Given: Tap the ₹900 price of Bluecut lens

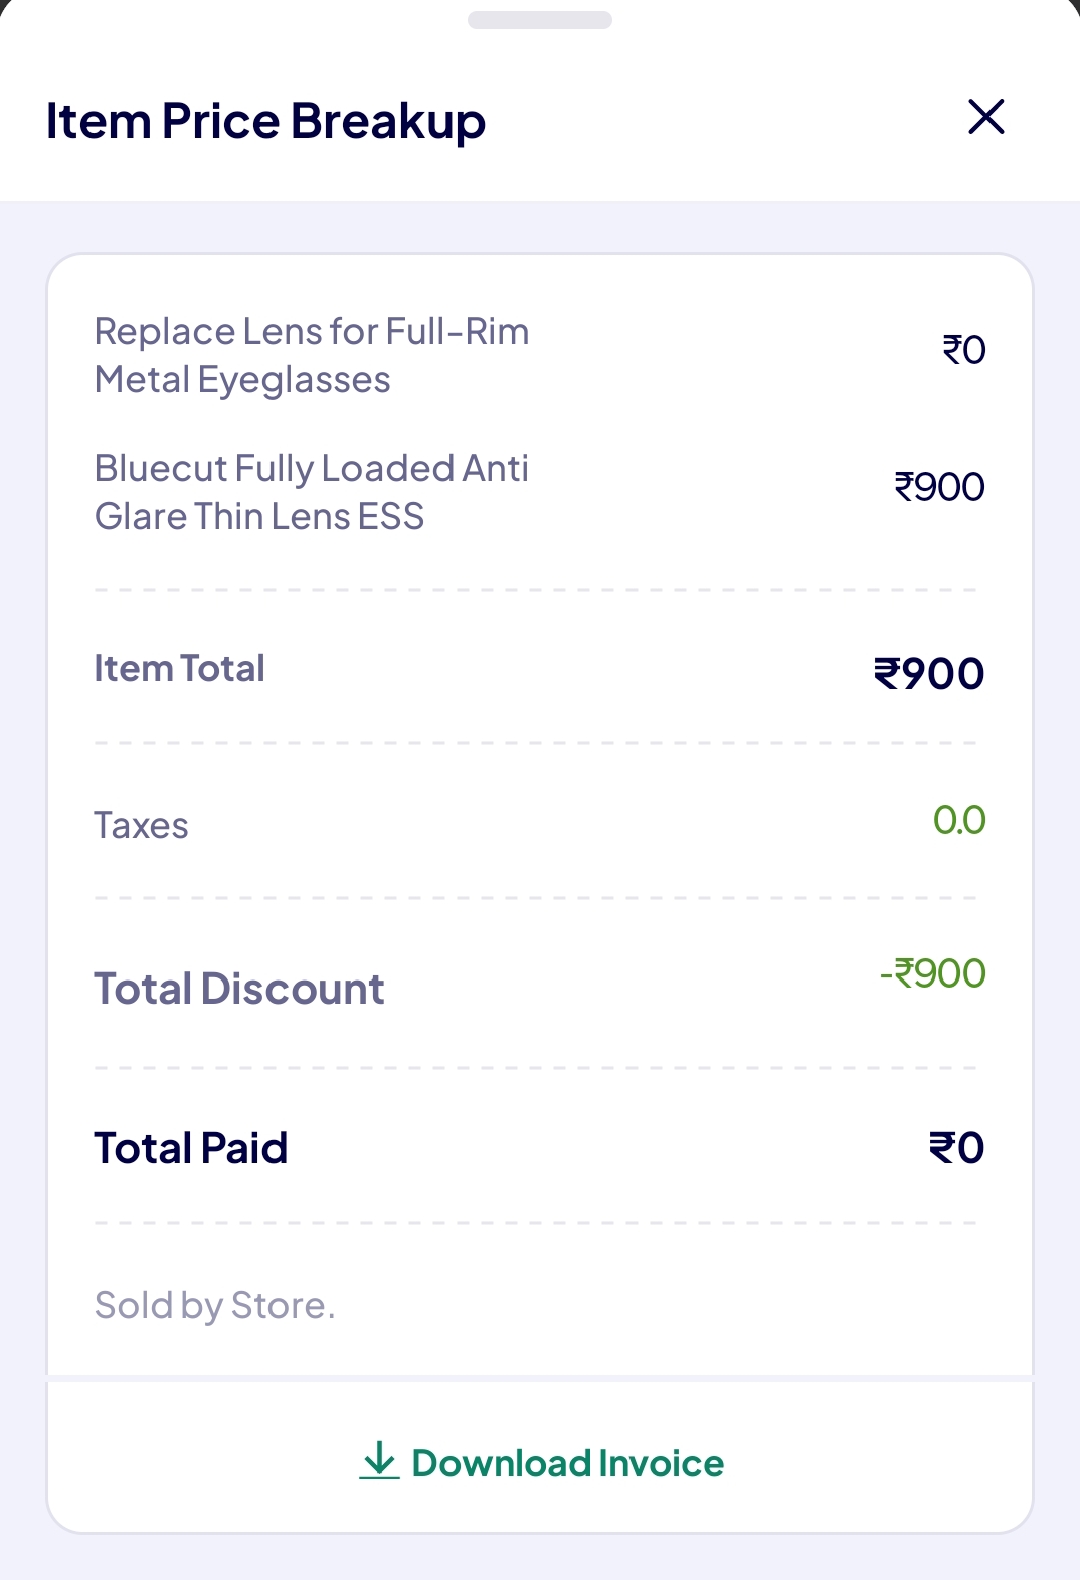Looking at the screenshot, I should [x=939, y=487].
